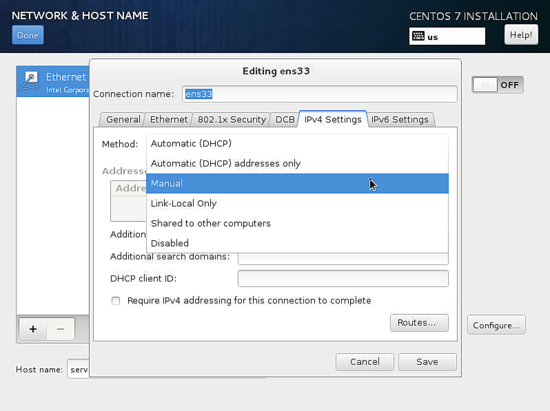Select Manual in Method dropdown

click(x=297, y=183)
